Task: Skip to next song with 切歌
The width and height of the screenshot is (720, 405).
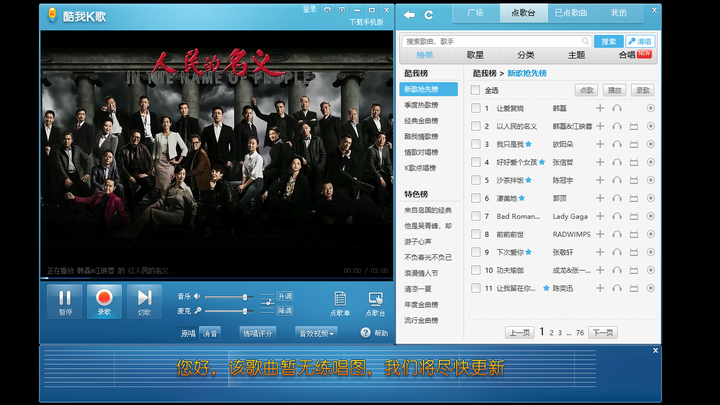Action: pos(144,301)
